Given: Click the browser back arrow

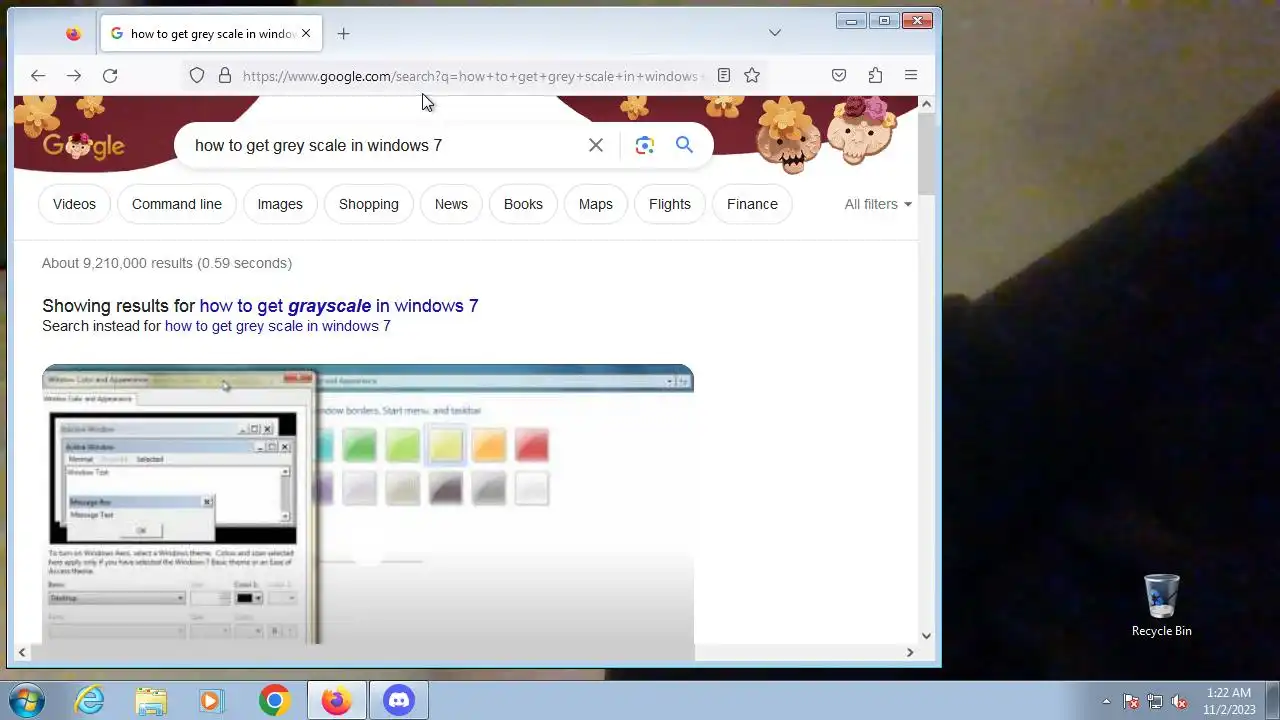Looking at the screenshot, I should 38,75.
